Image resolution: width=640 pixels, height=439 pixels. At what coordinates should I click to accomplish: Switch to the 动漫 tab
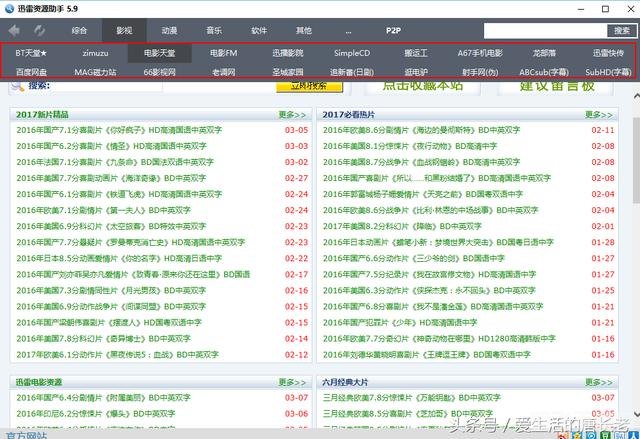(x=169, y=30)
